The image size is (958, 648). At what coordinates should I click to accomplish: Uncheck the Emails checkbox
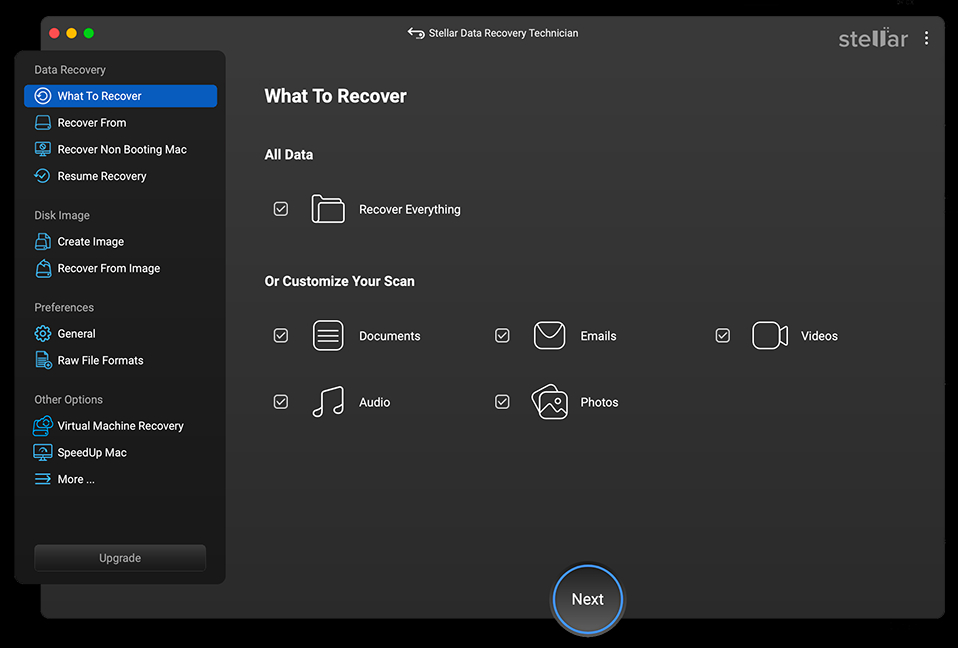click(x=502, y=335)
